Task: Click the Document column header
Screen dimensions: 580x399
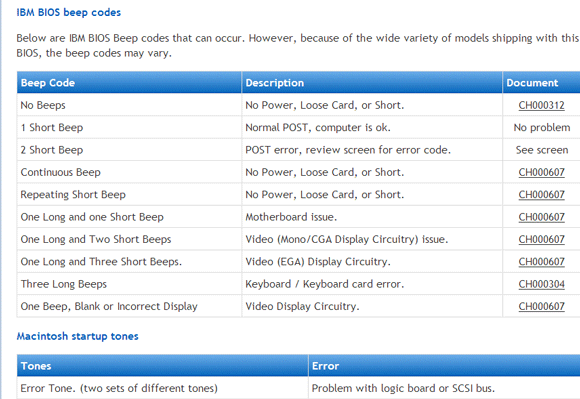Action: (542, 82)
